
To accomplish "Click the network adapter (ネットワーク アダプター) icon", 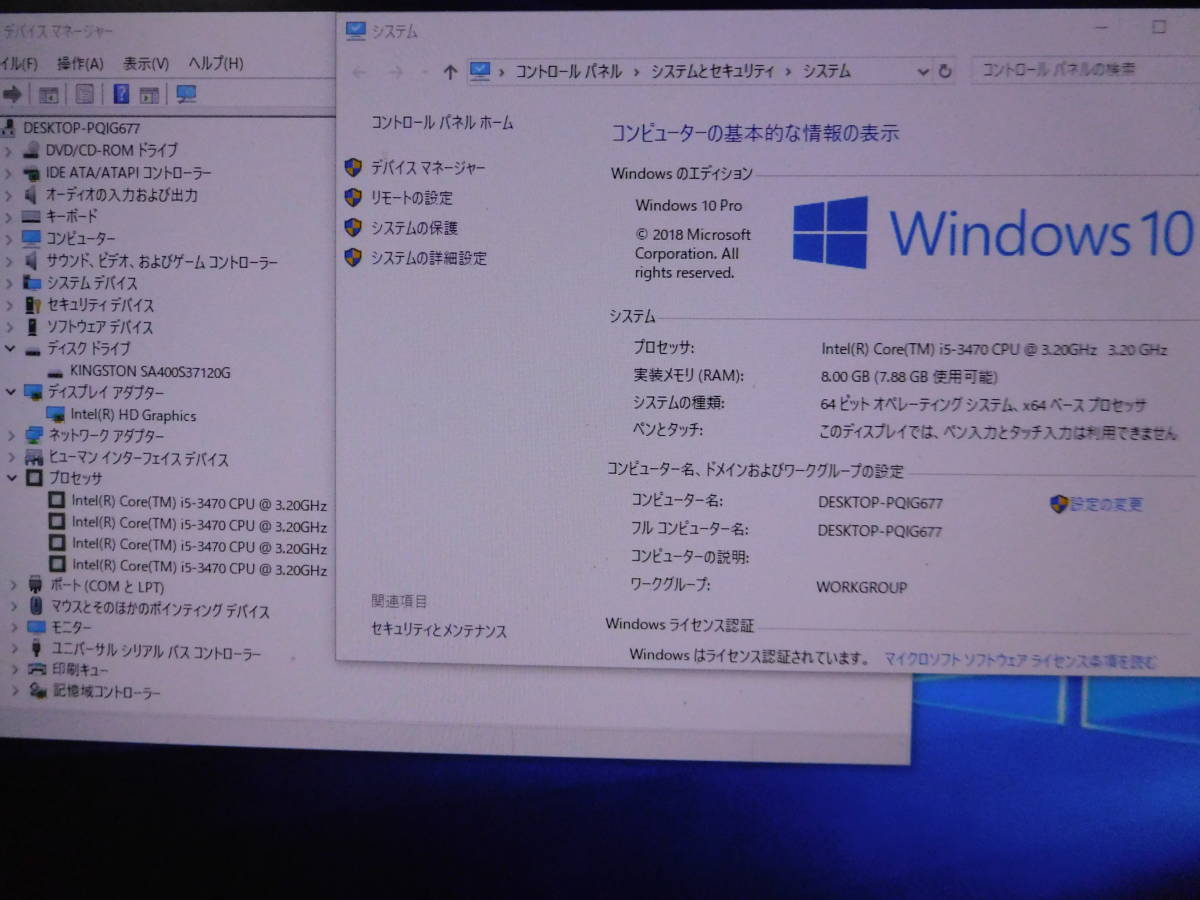I will pos(35,435).
